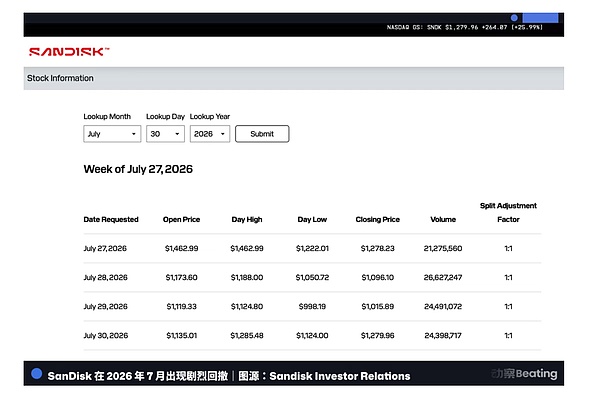Click the blue dot beside the SanDisk caption
Screen dimensions: 600x406
tap(36, 373)
